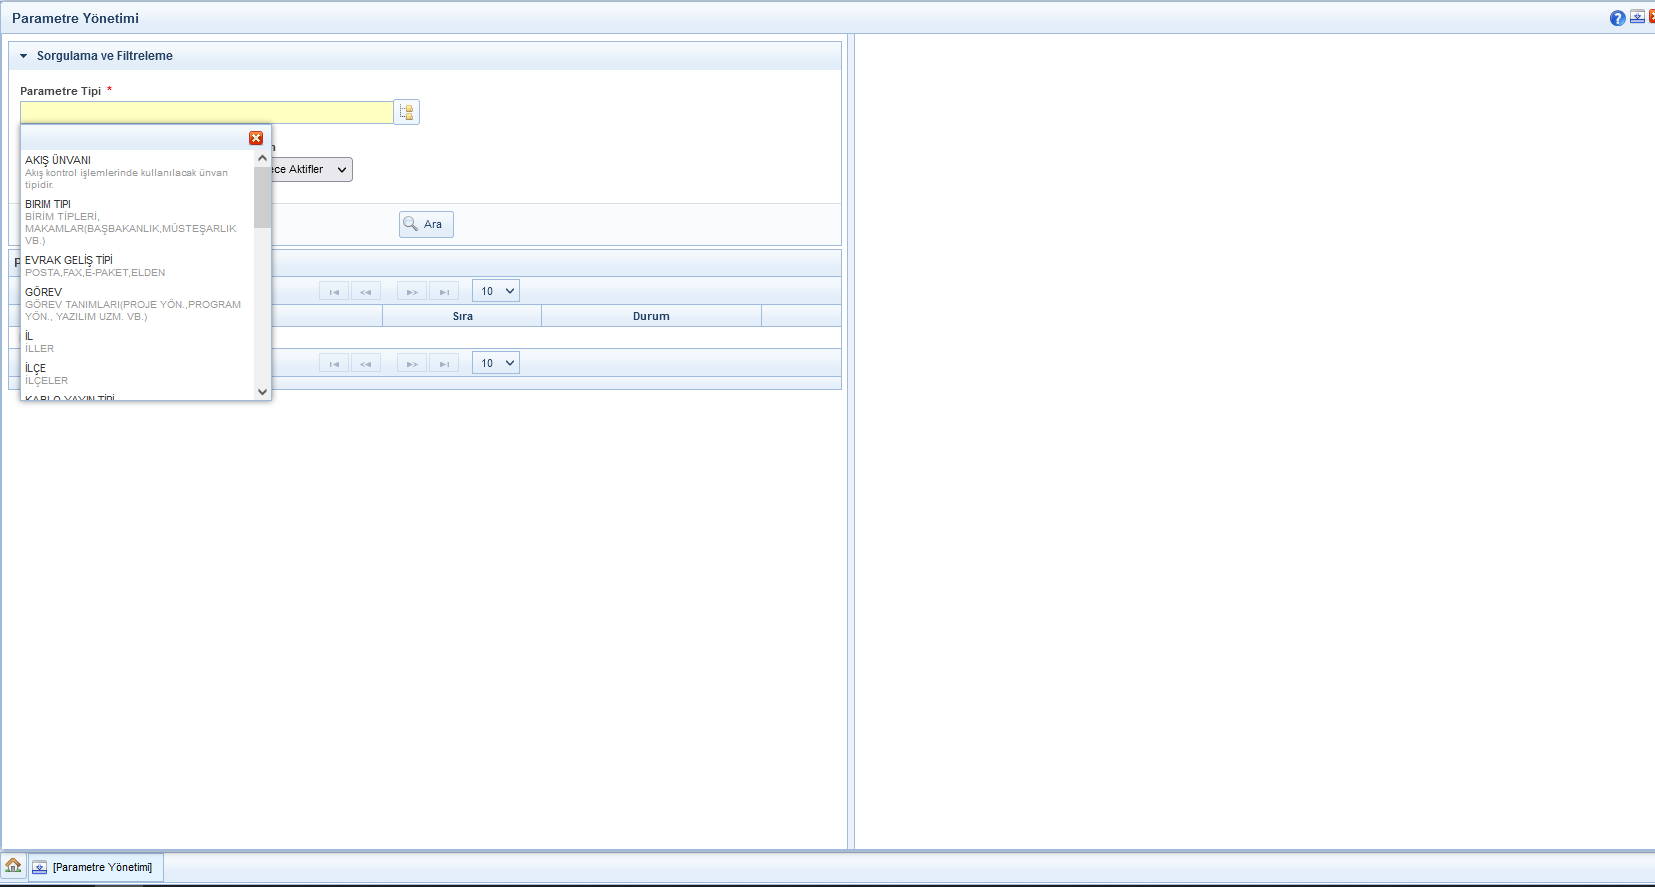Go to first page in upper paginator
1655x887 pixels.
pyautogui.click(x=334, y=292)
